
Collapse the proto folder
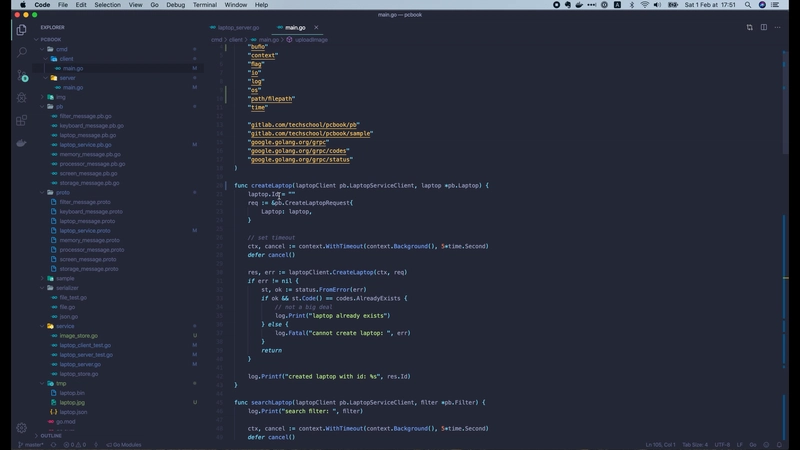click(x=63, y=192)
